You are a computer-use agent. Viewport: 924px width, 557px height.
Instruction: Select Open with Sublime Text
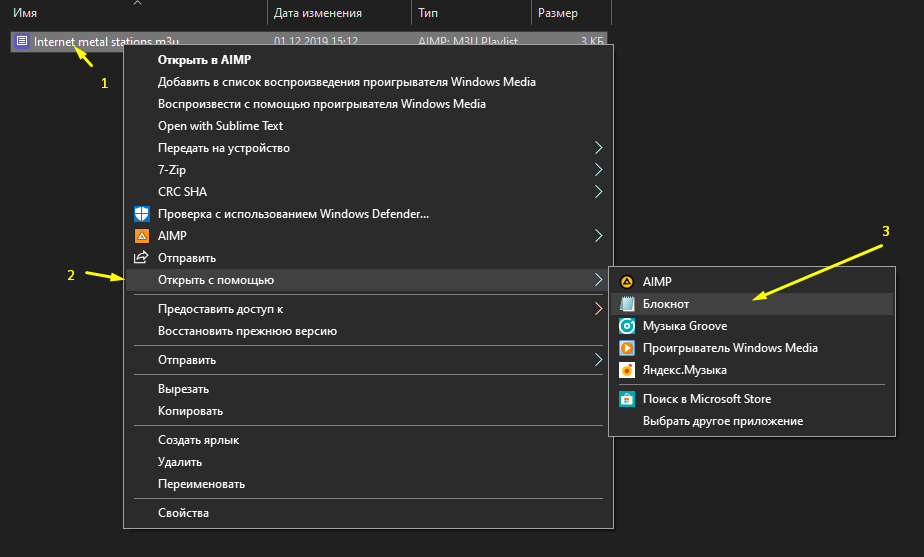pyautogui.click(x=368, y=126)
